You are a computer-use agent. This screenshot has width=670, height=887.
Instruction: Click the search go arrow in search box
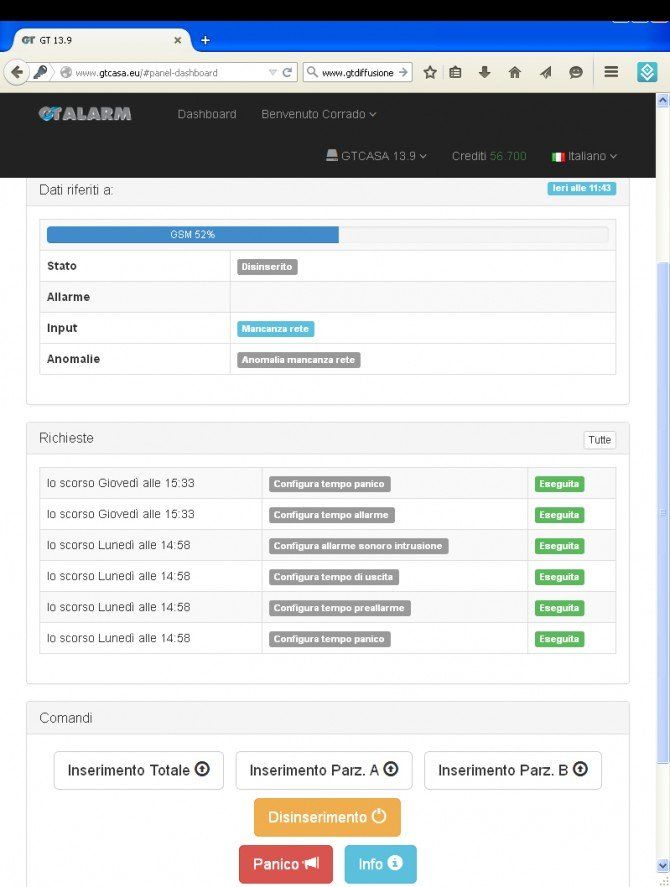(403, 72)
